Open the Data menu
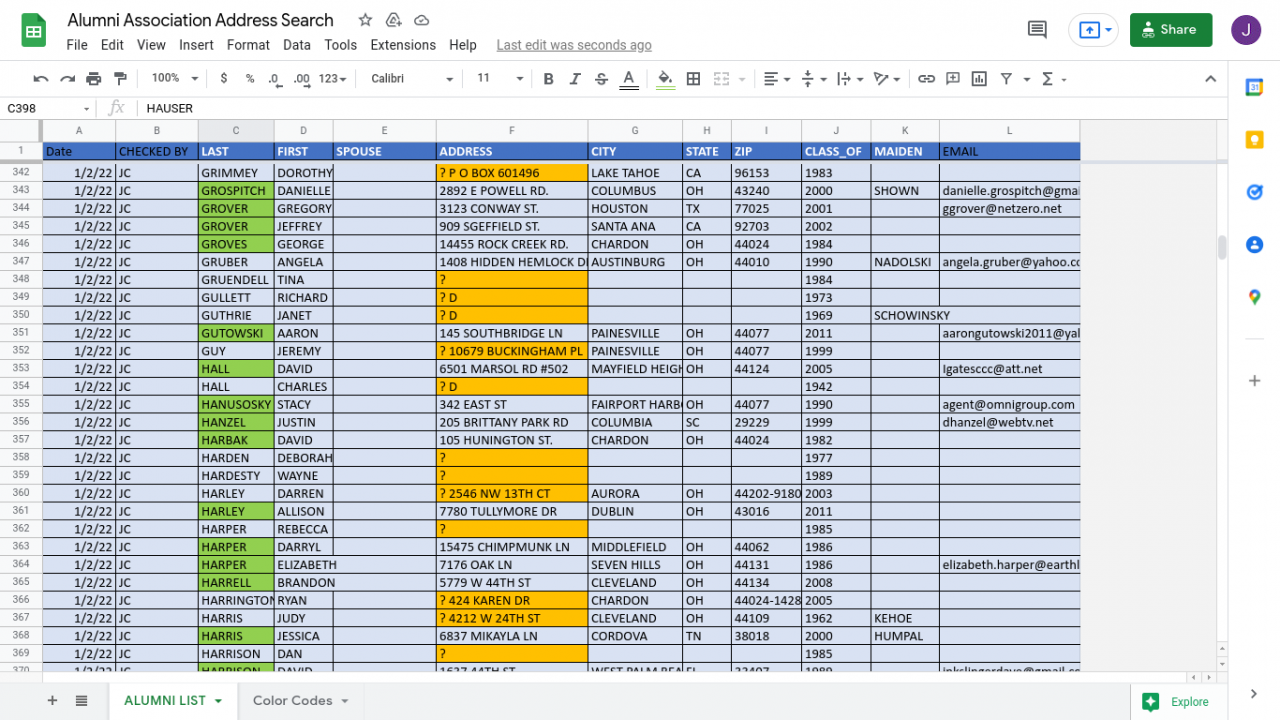 coord(297,45)
